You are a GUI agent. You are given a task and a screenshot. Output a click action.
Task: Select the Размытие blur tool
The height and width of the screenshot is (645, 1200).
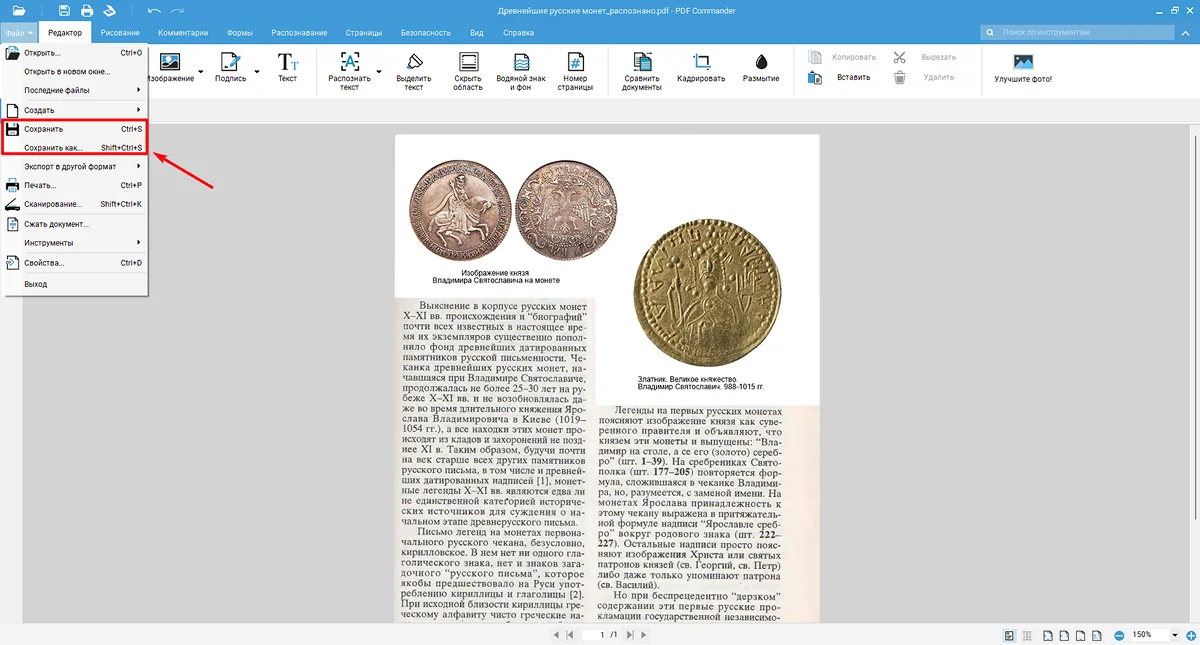[x=761, y=62]
